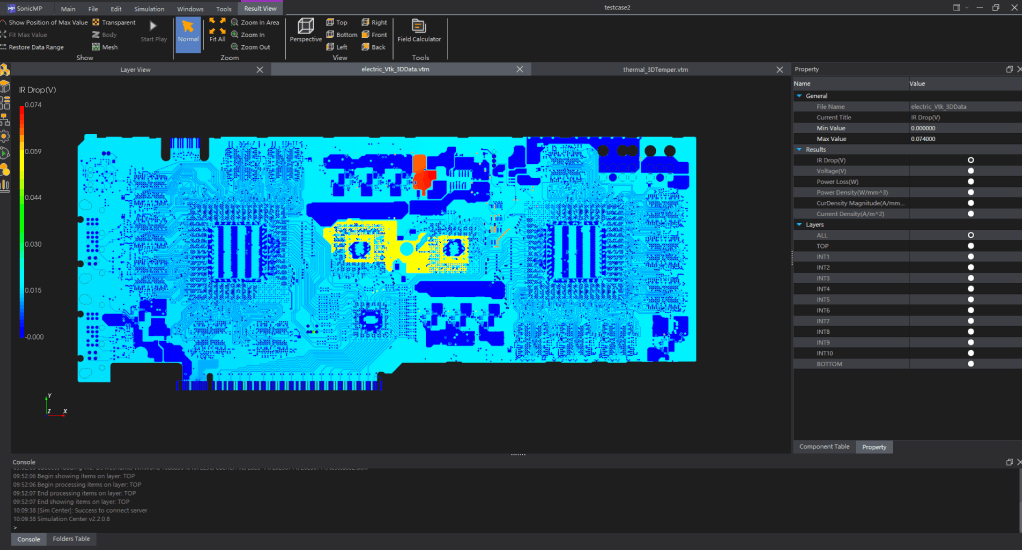Click the IR Drop color legend bar
Screen dimensions: 1022x550
[21, 220]
